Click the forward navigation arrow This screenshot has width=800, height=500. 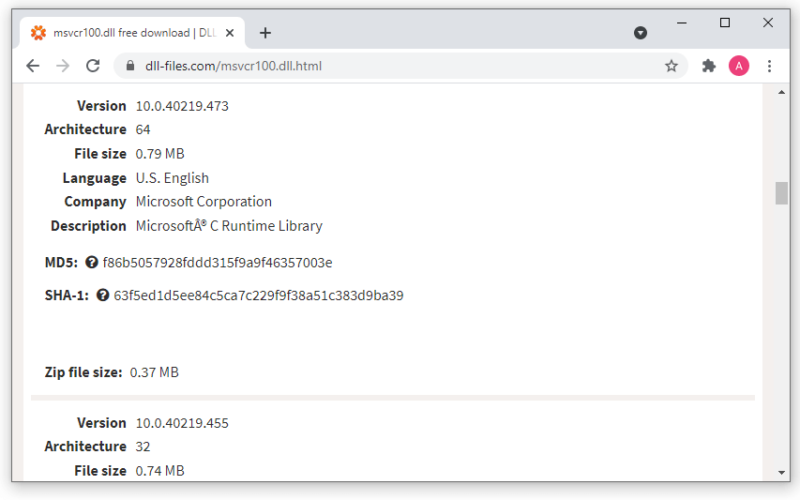[x=63, y=66]
